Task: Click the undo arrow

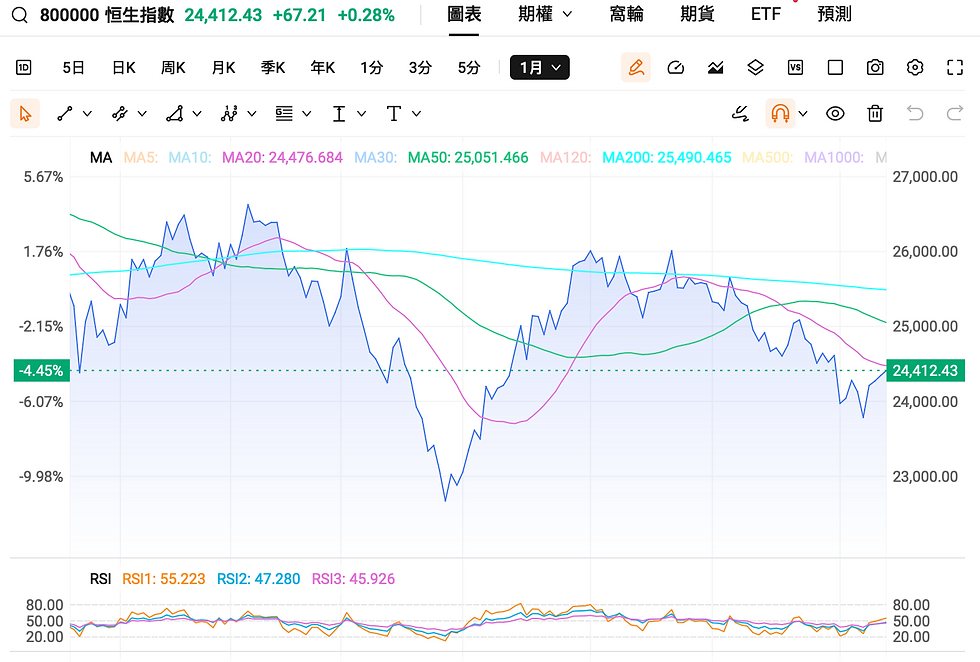Action: 915,114
